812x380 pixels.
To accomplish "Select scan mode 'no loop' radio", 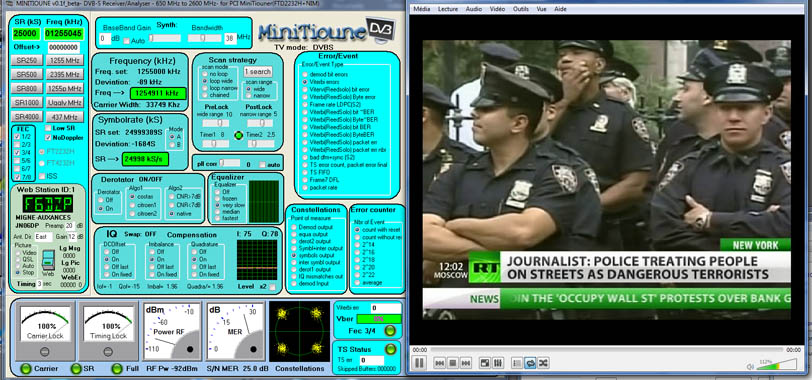I will 205,74.
